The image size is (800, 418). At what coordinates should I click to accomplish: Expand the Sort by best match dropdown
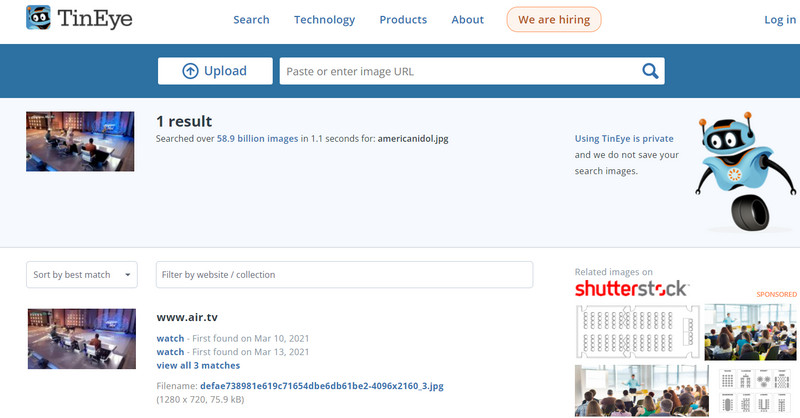click(x=83, y=274)
